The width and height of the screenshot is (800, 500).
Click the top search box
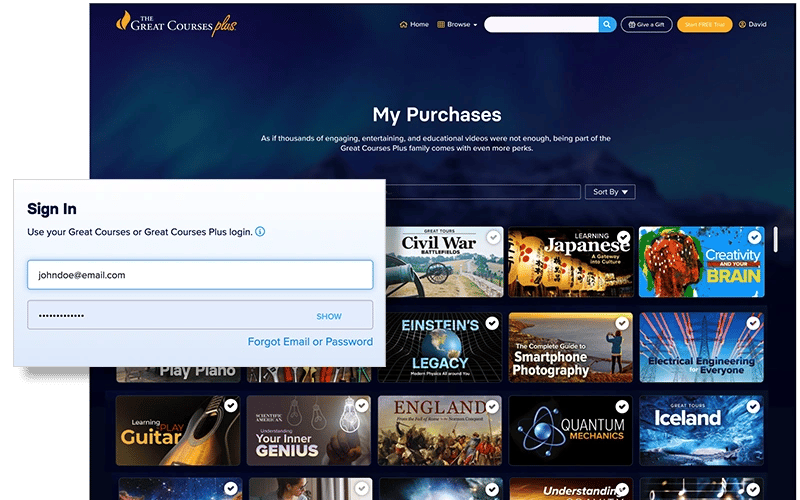coord(541,24)
